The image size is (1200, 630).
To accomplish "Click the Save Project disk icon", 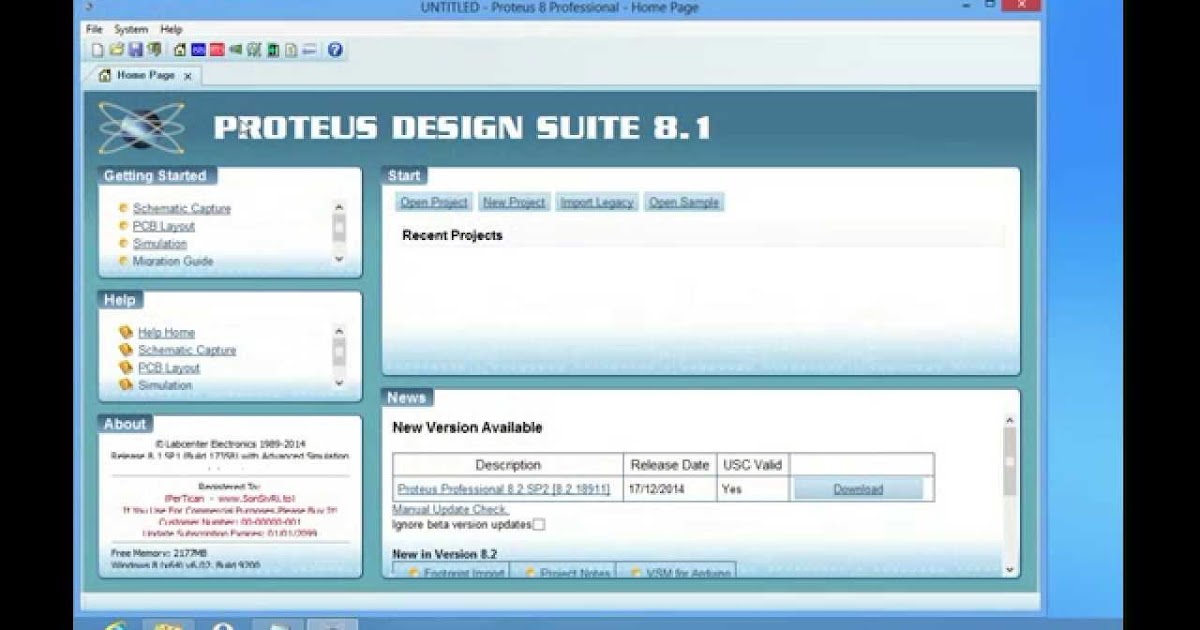I will 135,50.
